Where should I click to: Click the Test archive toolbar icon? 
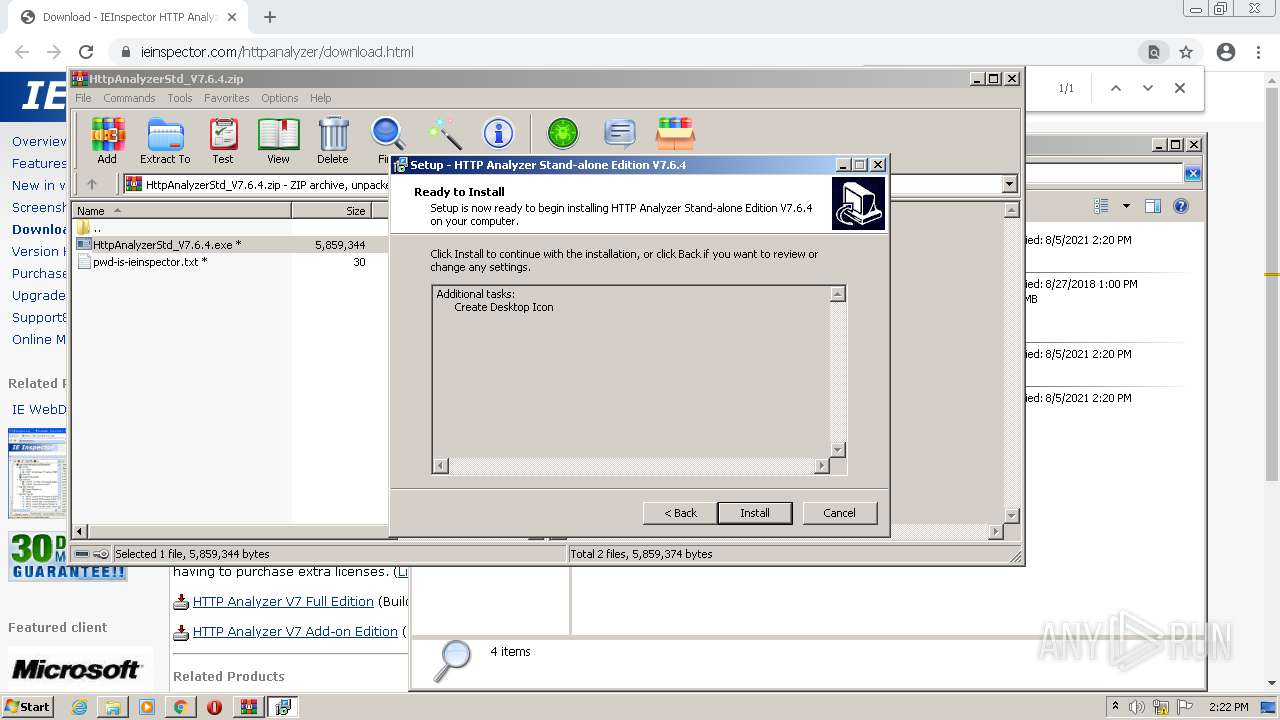(223, 141)
